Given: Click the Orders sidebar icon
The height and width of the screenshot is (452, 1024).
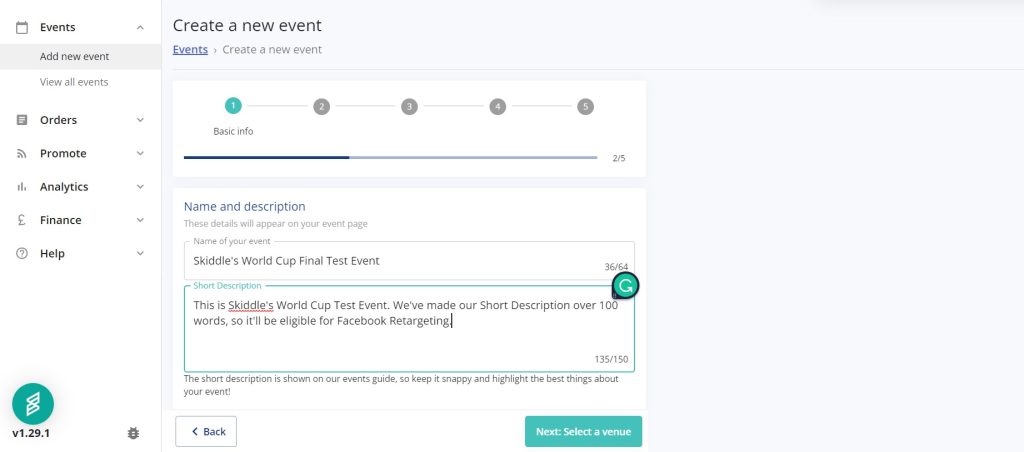Looking at the screenshot, I should [22, 120].
